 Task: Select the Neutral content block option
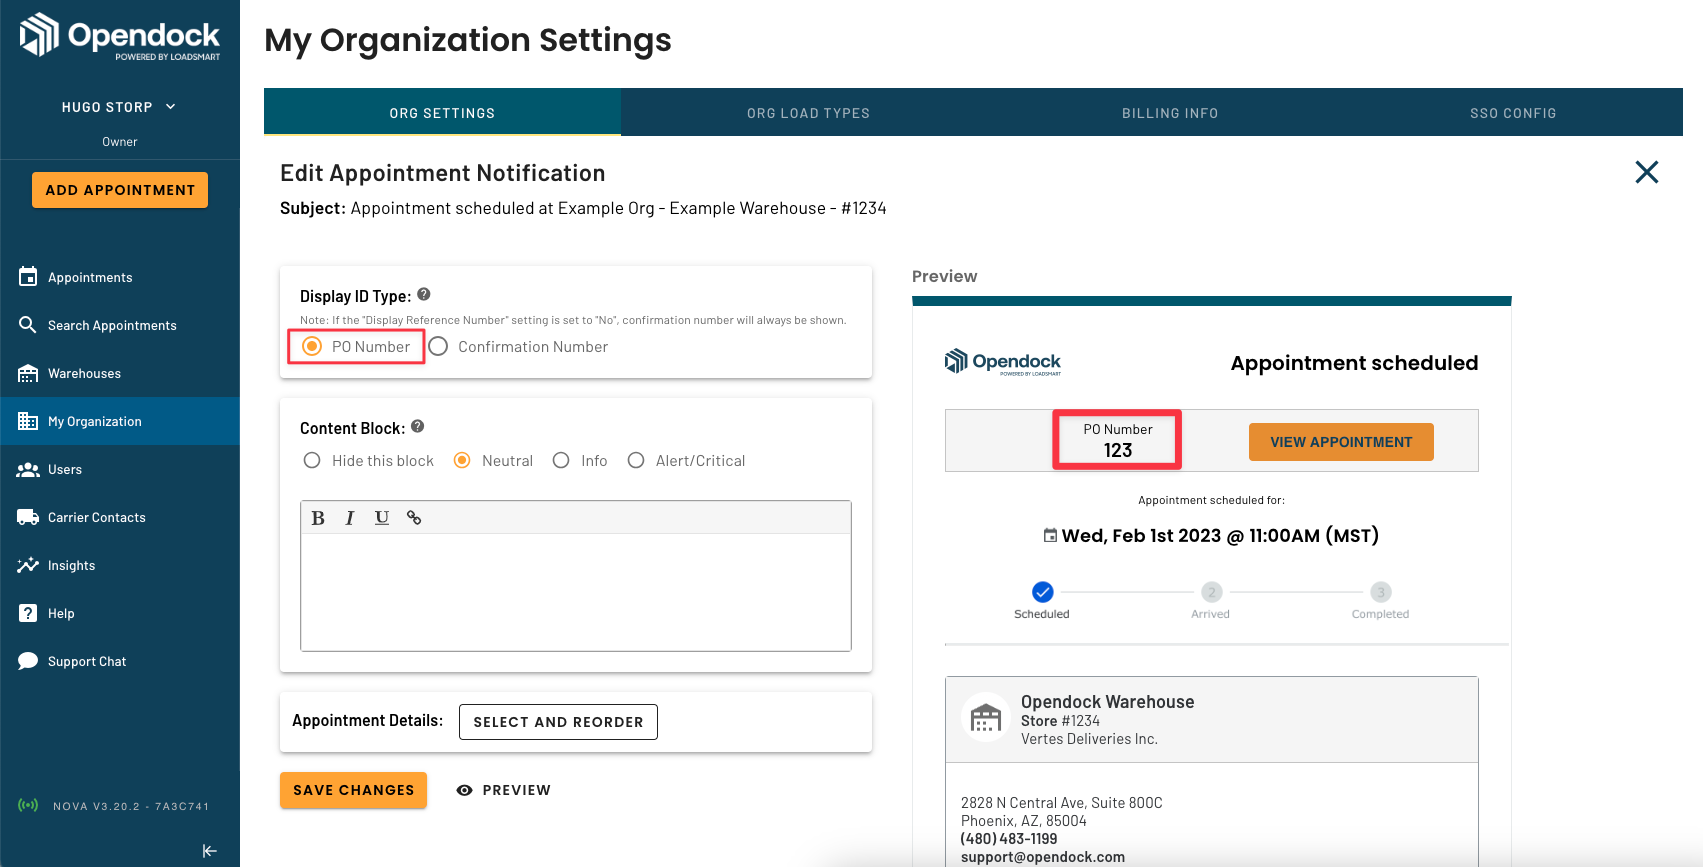(462, 460)
